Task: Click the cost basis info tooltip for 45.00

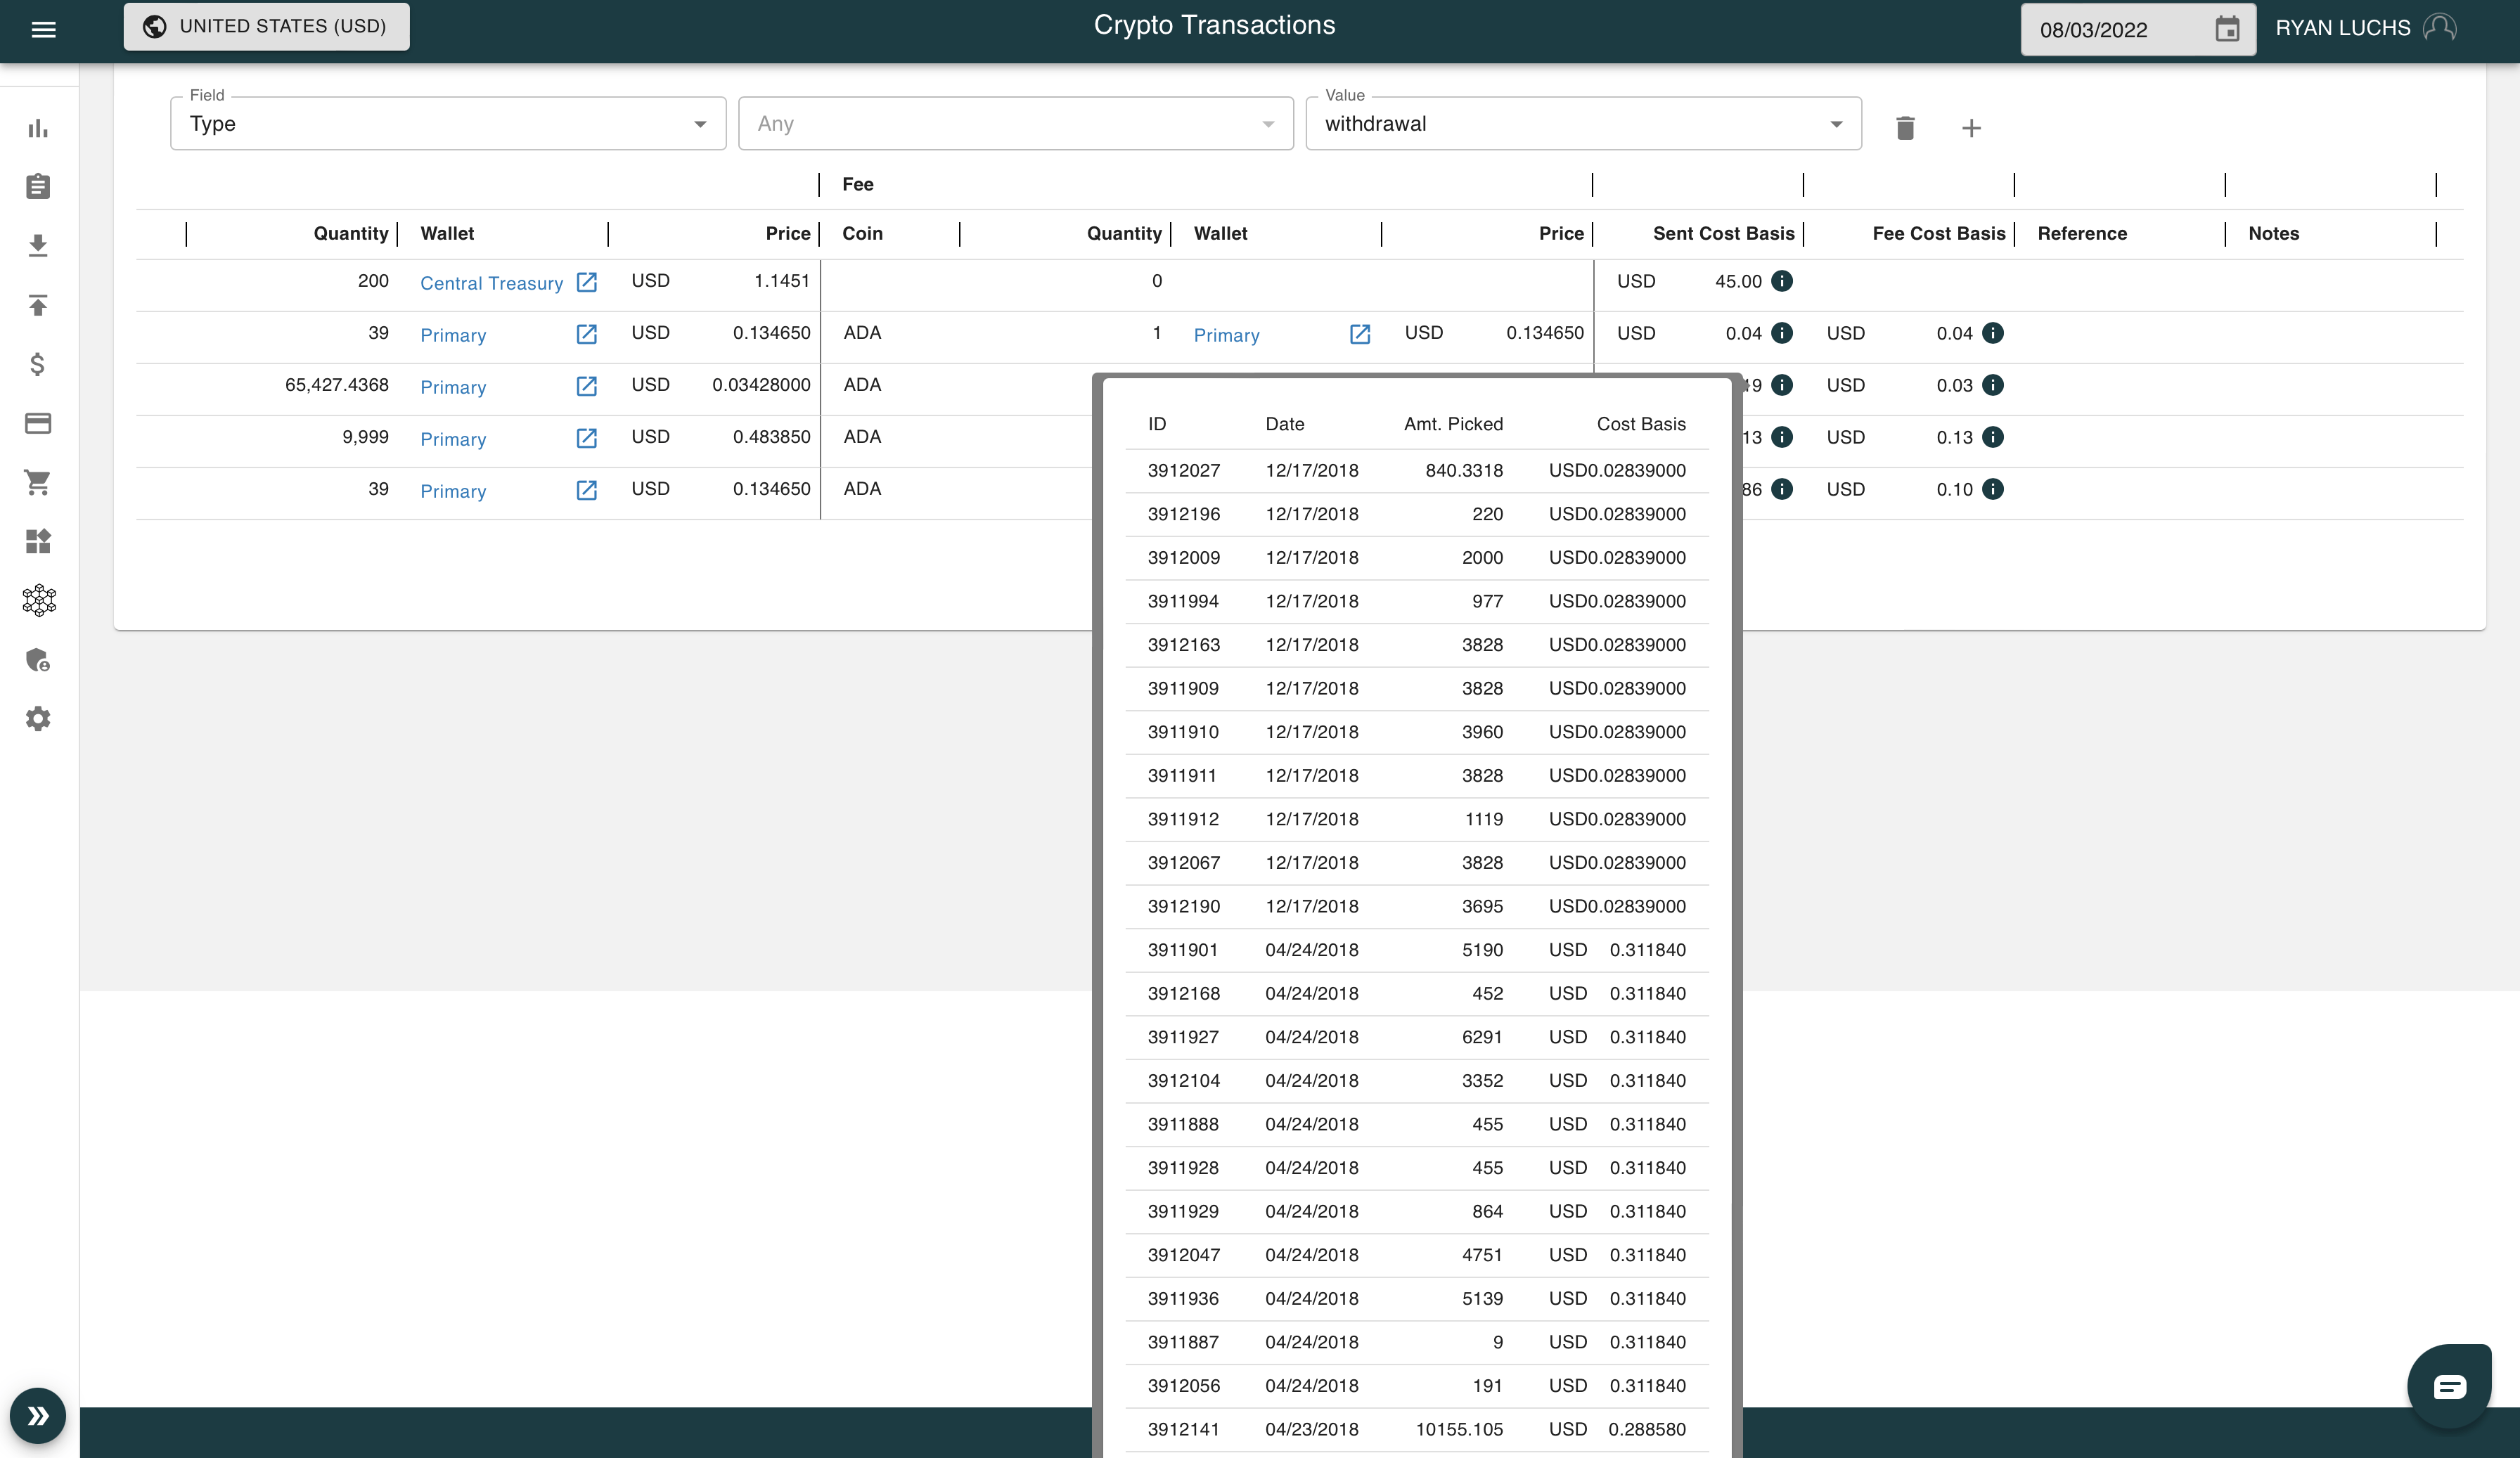Action: point(1782,281)
